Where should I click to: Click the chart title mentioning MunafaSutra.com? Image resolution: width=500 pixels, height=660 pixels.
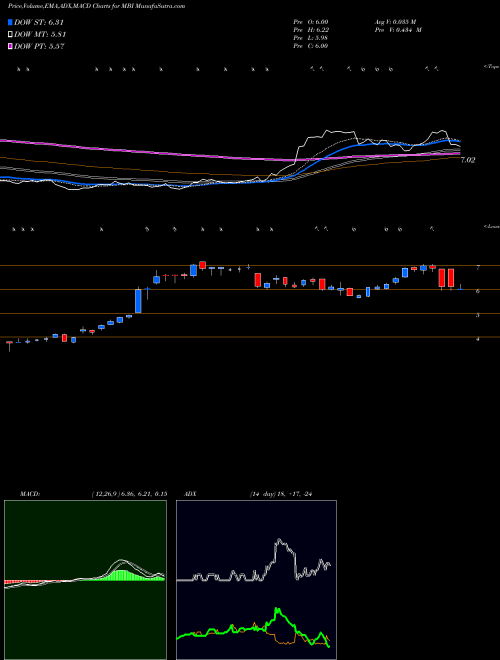click(x=96, y=7)
